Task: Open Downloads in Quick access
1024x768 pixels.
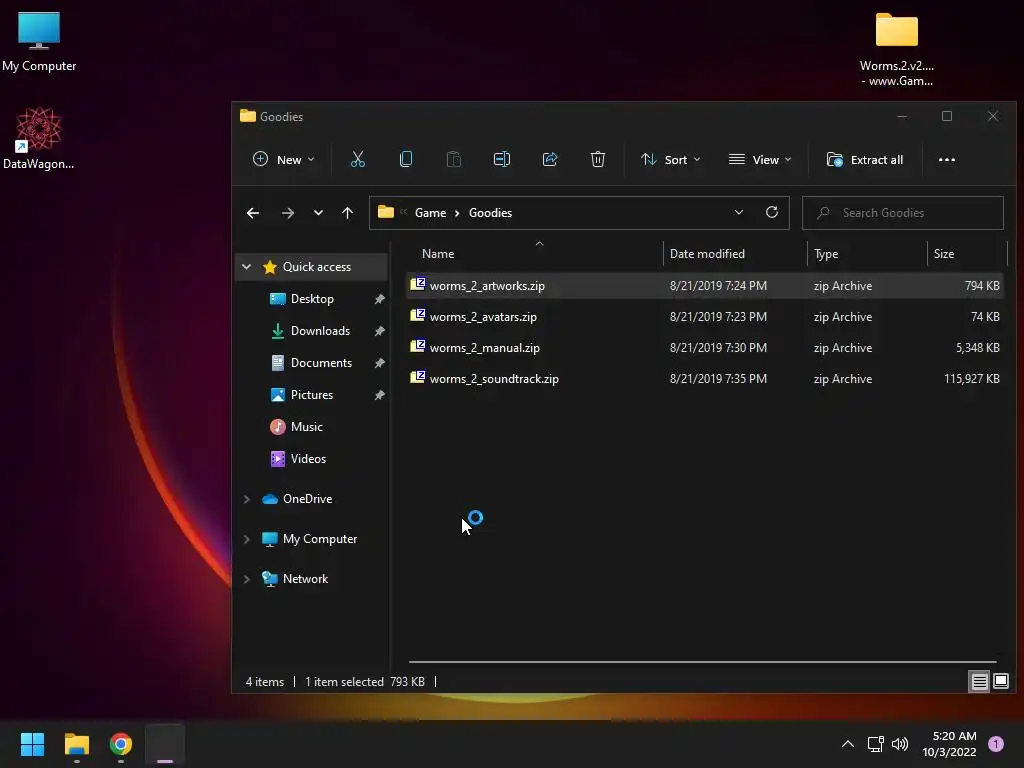Action: [320, 330]
